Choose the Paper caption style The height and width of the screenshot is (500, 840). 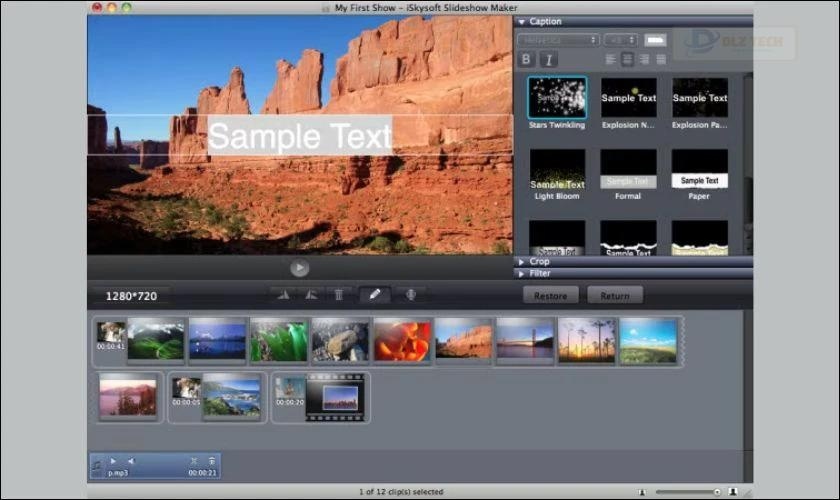click(x=700, y=169)
